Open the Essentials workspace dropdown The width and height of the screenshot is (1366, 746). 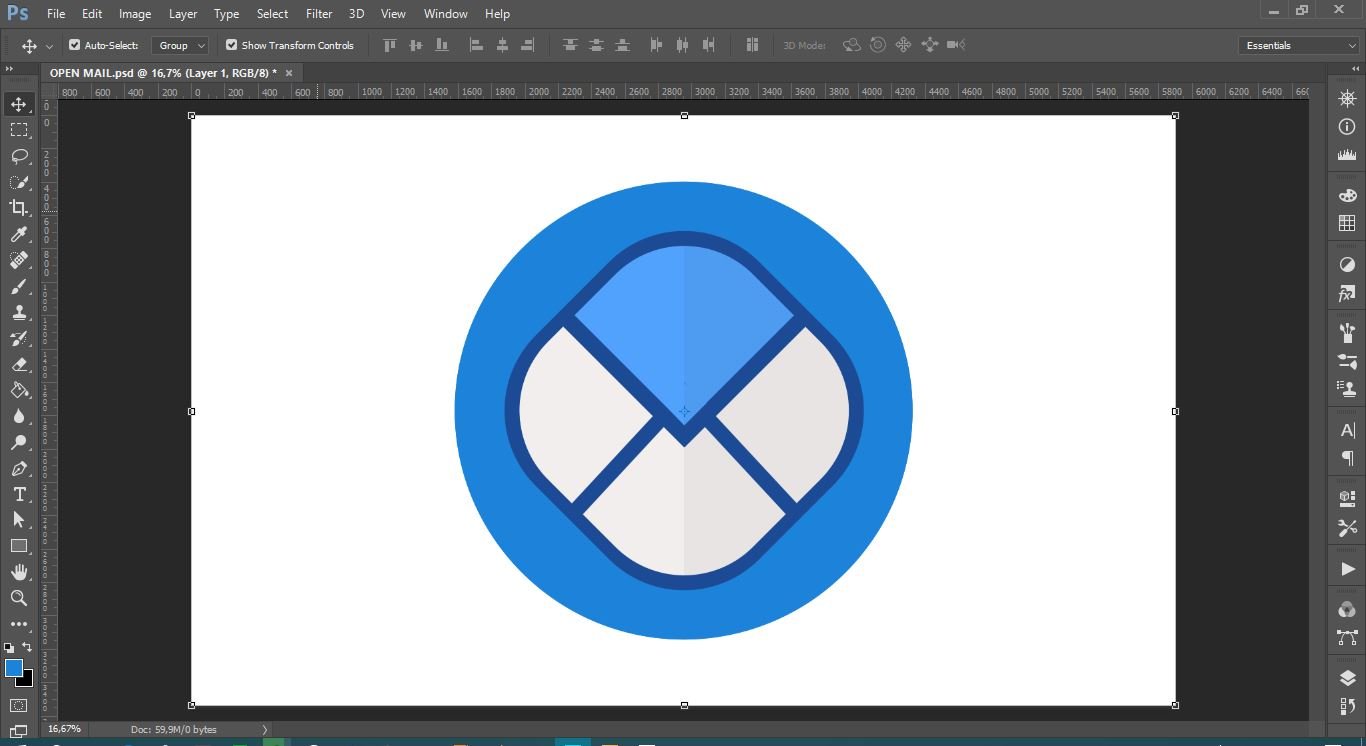1298,45
